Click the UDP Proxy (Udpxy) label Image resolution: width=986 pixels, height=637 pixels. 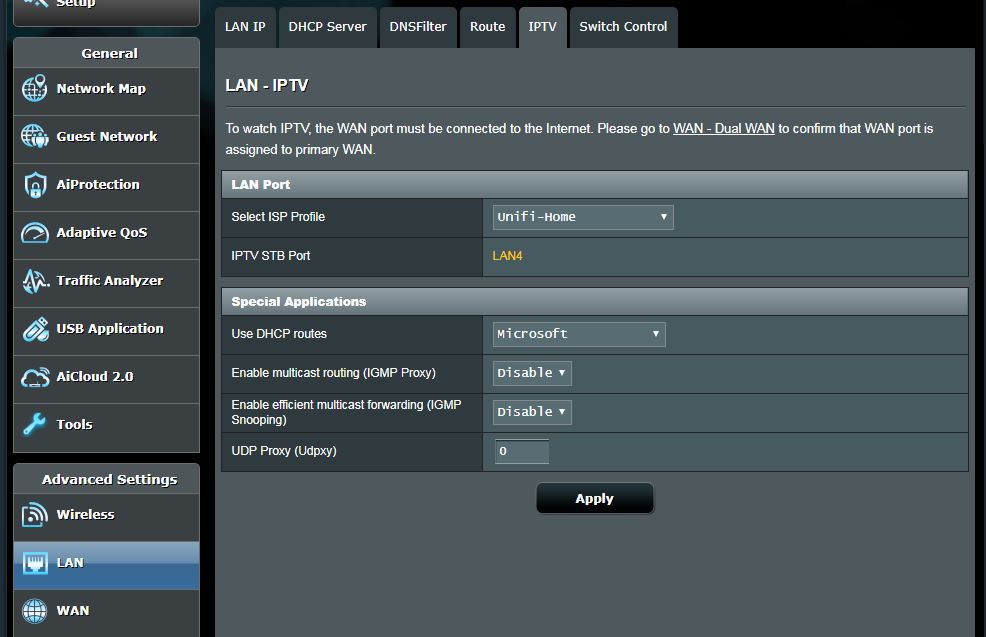click(284, 451)
